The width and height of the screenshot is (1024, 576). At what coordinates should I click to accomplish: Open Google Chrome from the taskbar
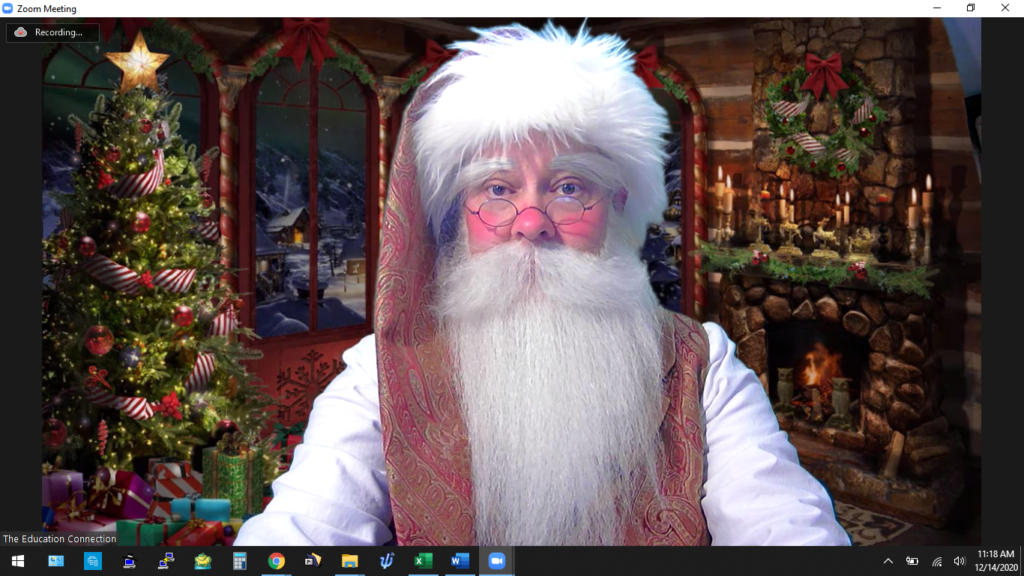point(277,561)
